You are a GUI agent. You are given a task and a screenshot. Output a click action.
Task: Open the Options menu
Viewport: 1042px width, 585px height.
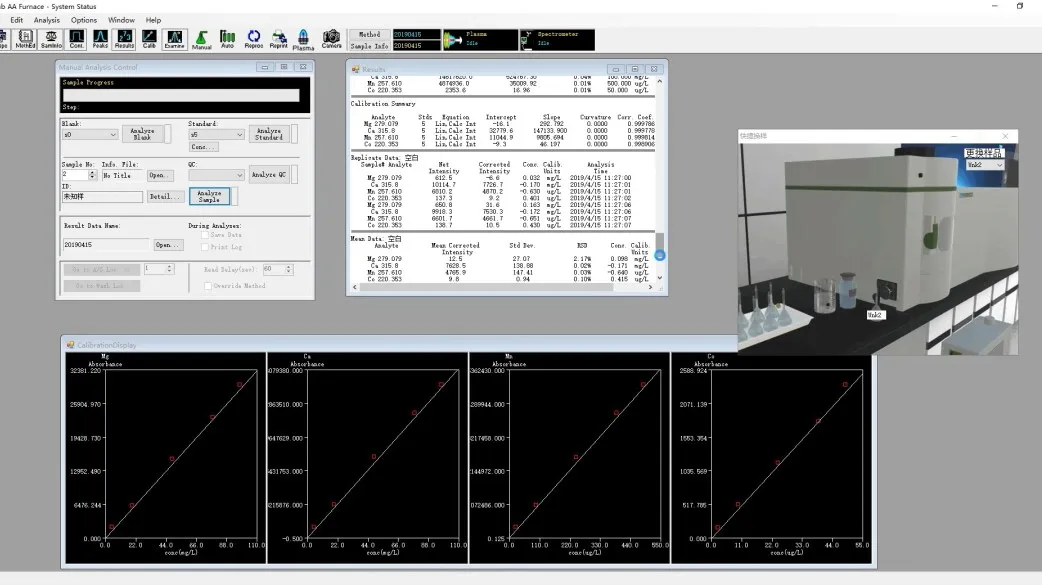coord(84,20)
